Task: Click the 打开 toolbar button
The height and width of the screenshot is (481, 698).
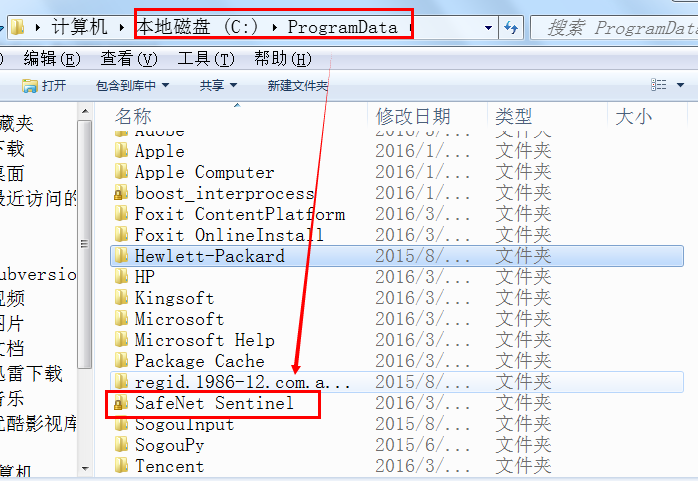Action: tap(44, 85)
